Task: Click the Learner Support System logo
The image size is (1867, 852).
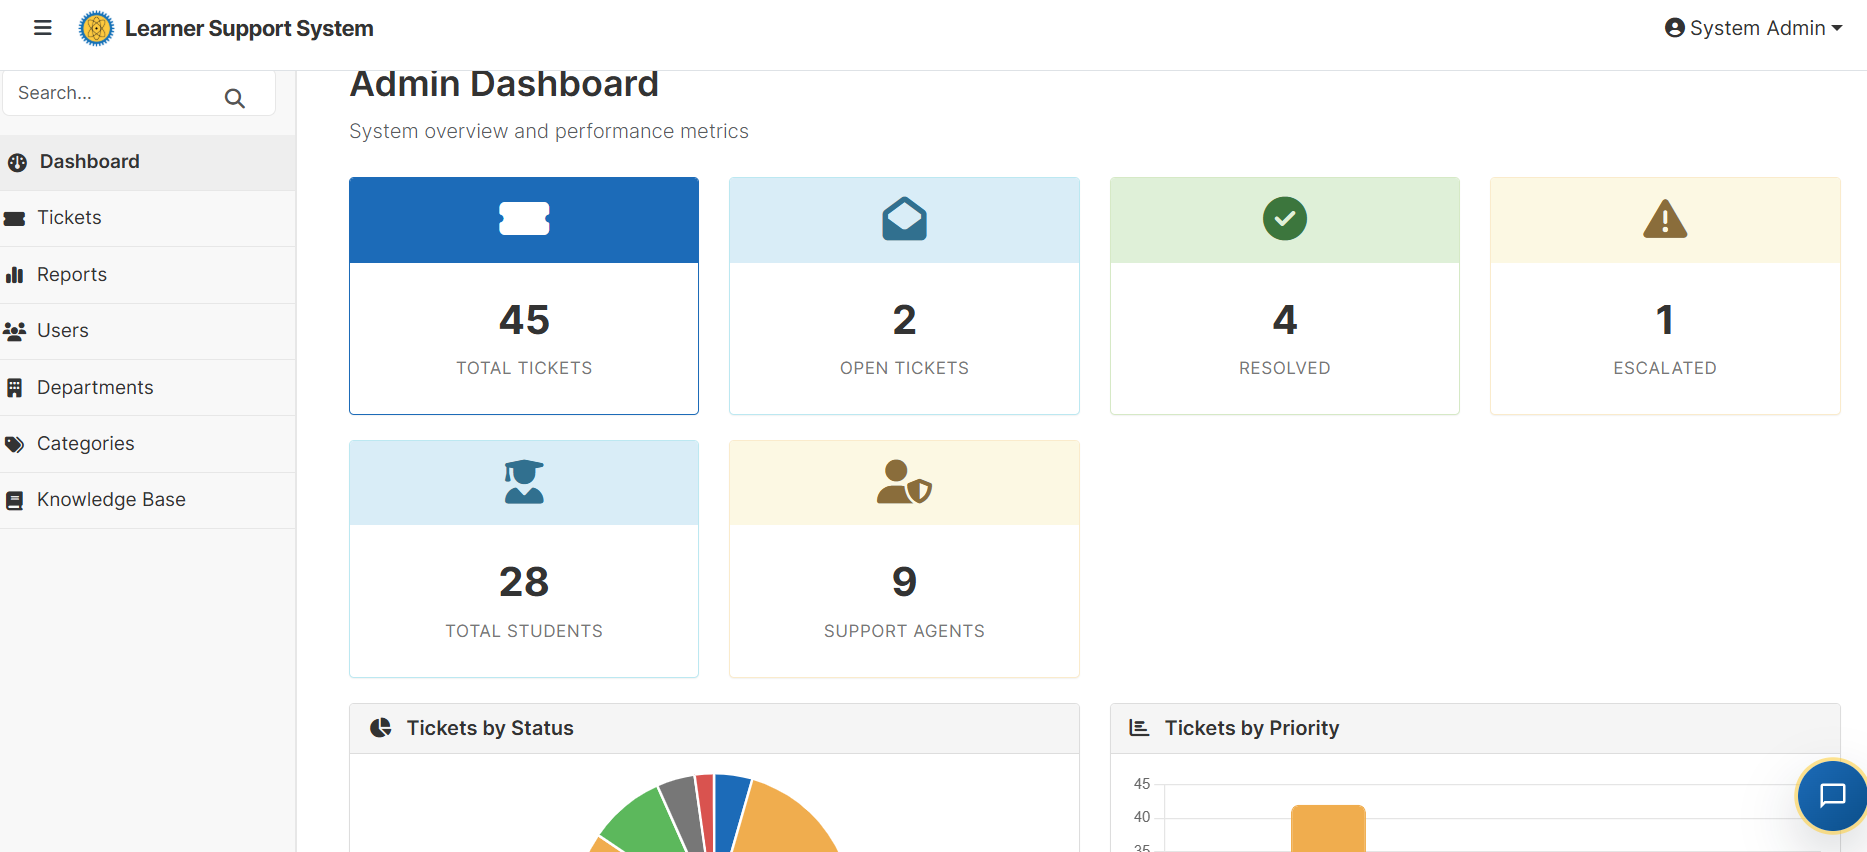Action: pos(96,28)
